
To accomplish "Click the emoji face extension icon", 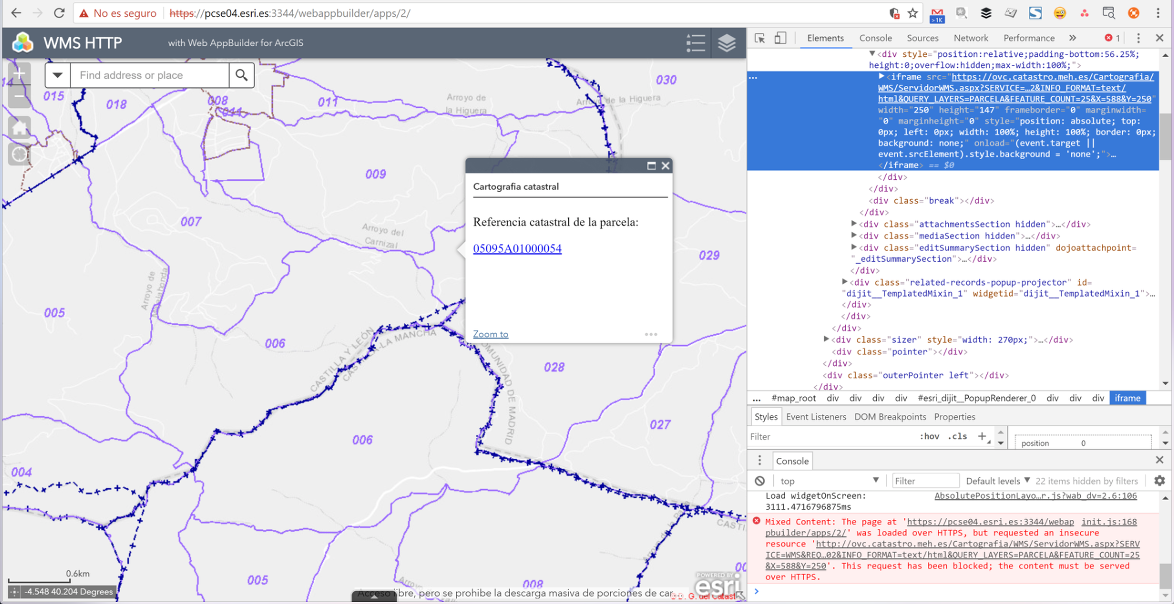I will (1059, 13).
